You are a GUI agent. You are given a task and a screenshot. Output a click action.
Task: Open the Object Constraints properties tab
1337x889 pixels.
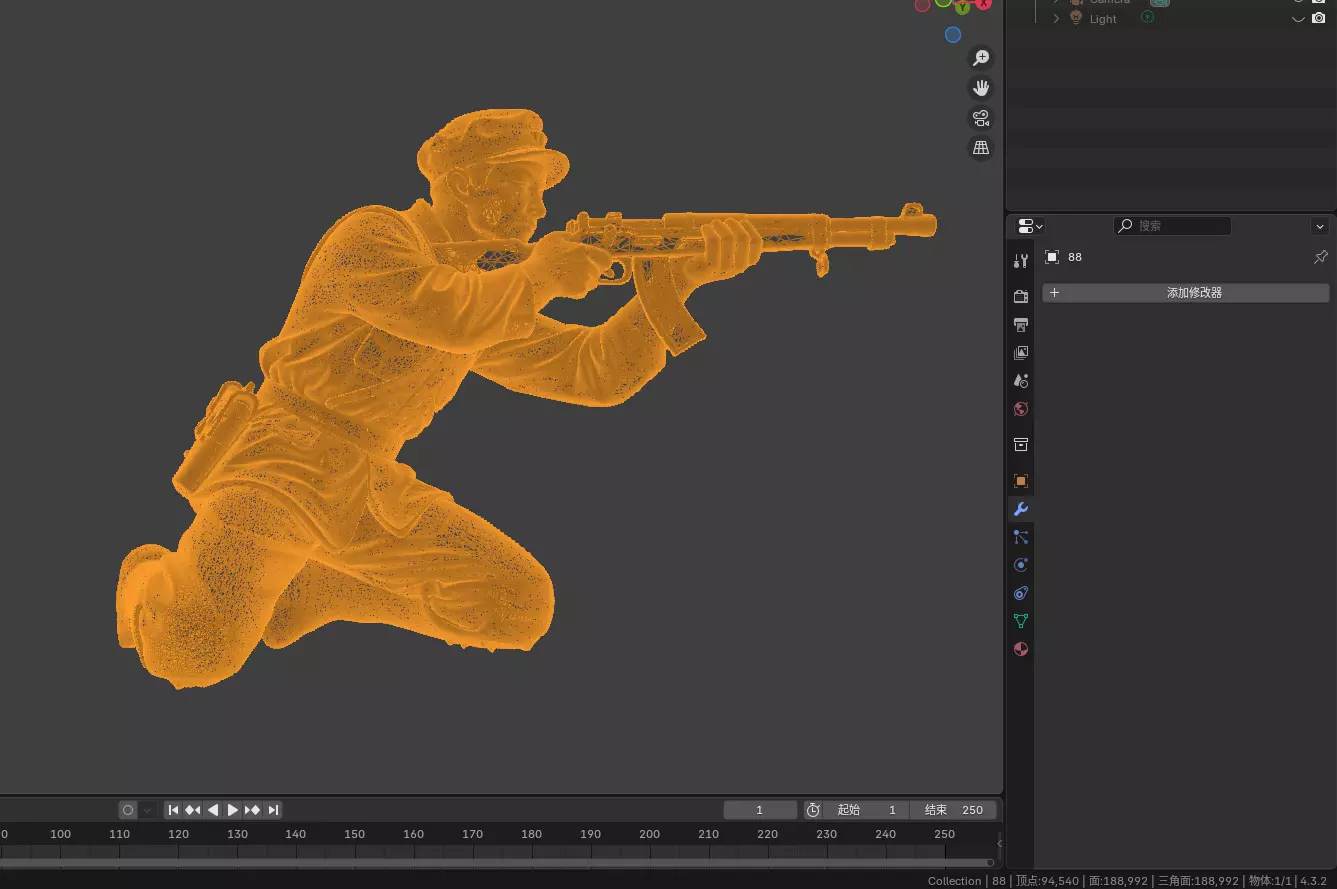[x=1020, y=593]
